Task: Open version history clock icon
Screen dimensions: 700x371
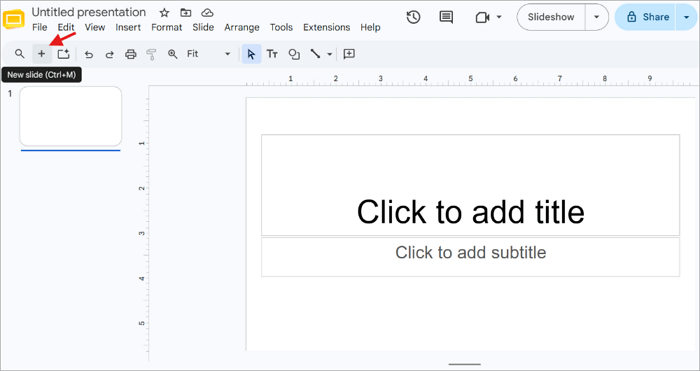Action: coord(413,17)
